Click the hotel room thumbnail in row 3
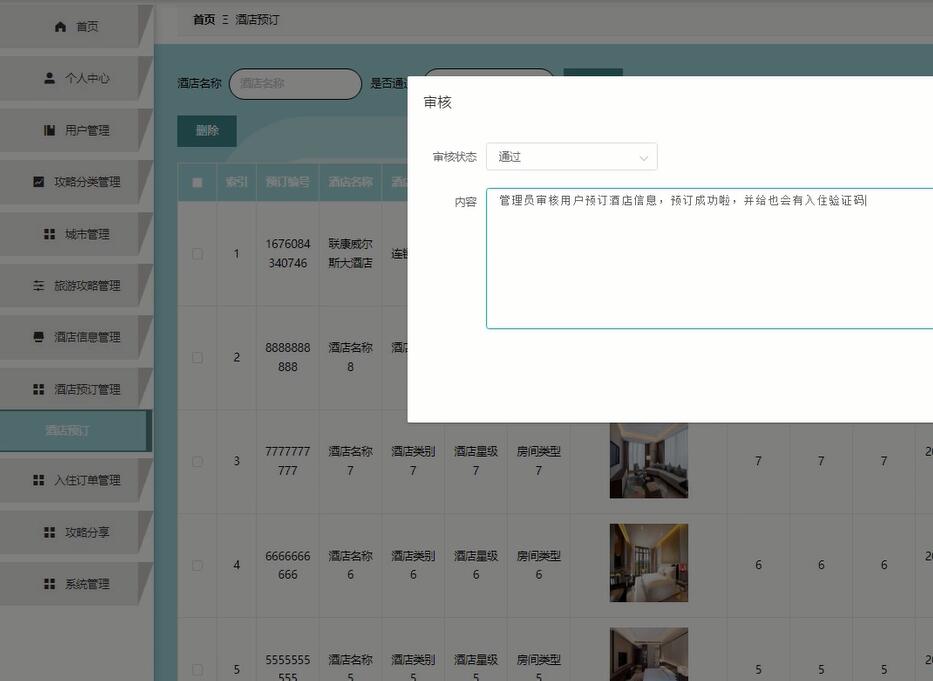933x681 pixels. click(648, 461)
